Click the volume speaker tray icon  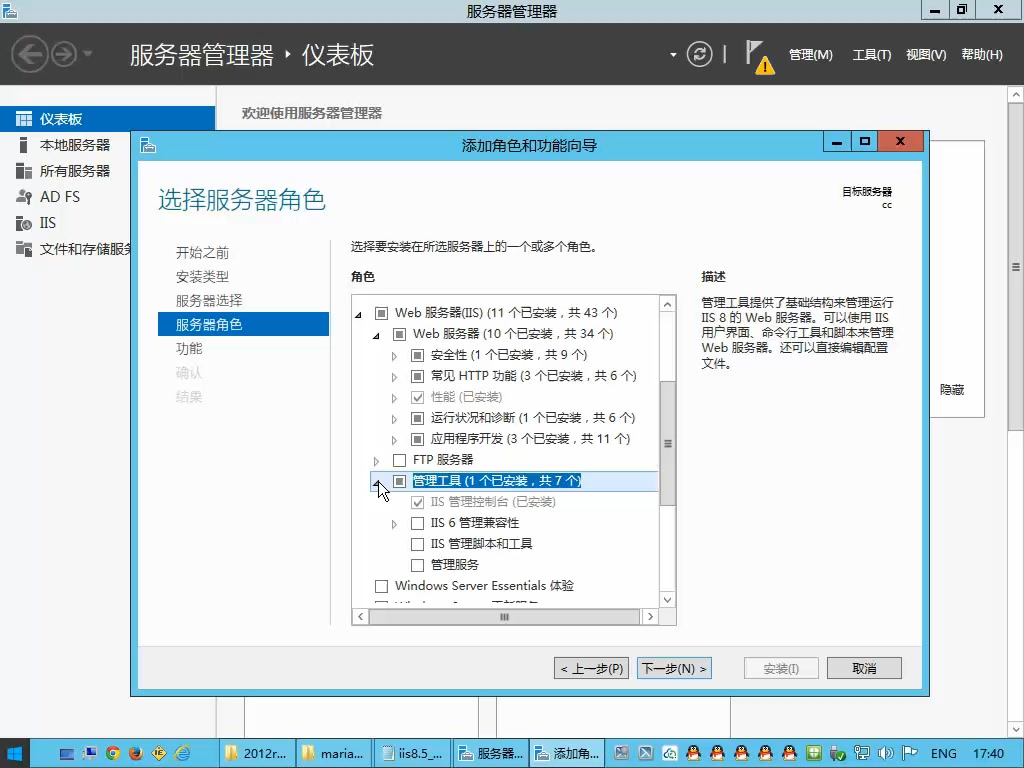[886, 754]
